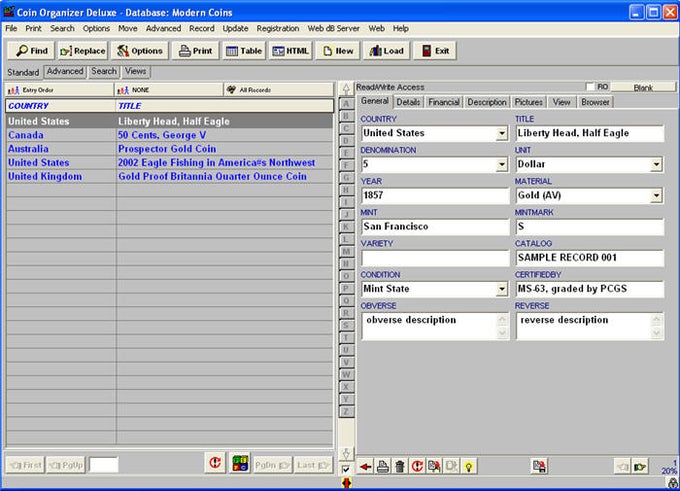
Task: Click the colored squares icon
Action: [x=240, y=464]
